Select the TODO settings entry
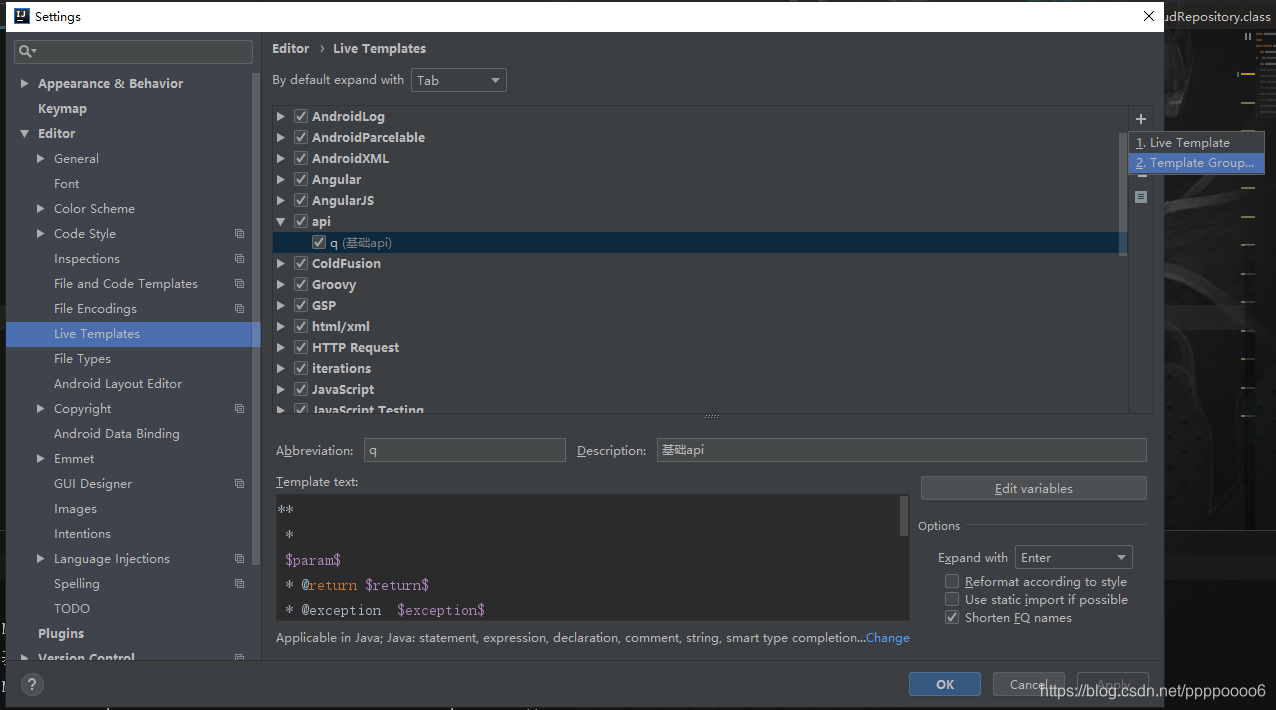 [72, 609]
